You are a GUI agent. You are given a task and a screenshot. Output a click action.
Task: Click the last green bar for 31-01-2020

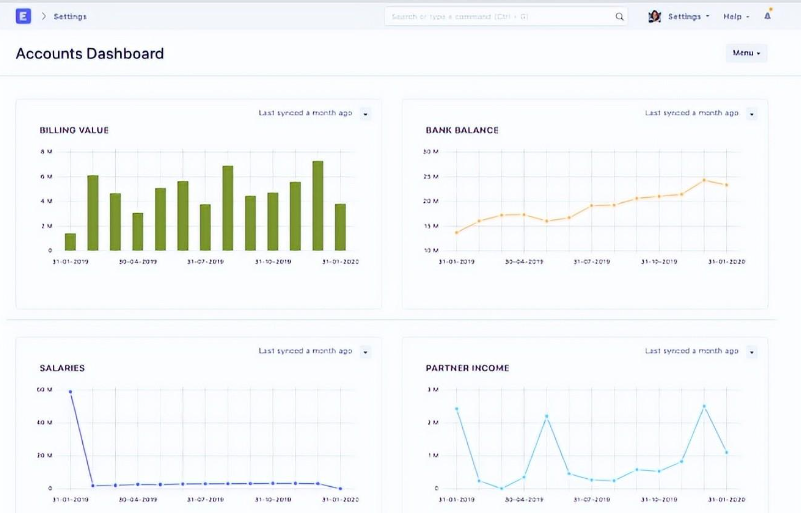click(340, 227)
